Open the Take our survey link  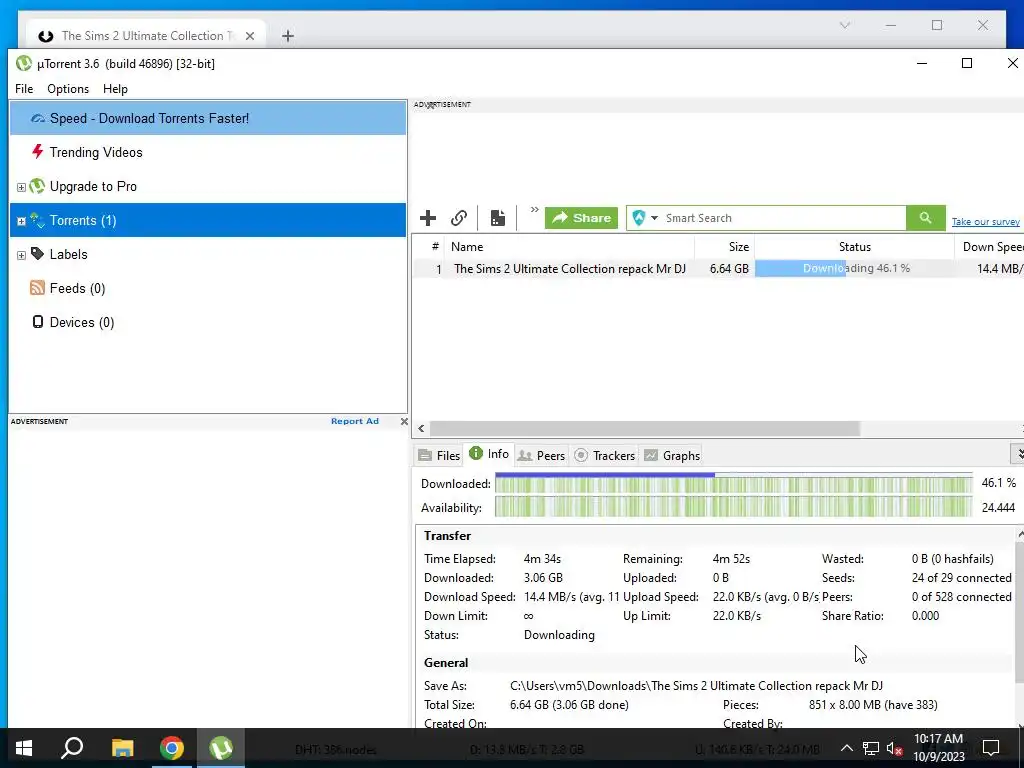pos(985,222)
